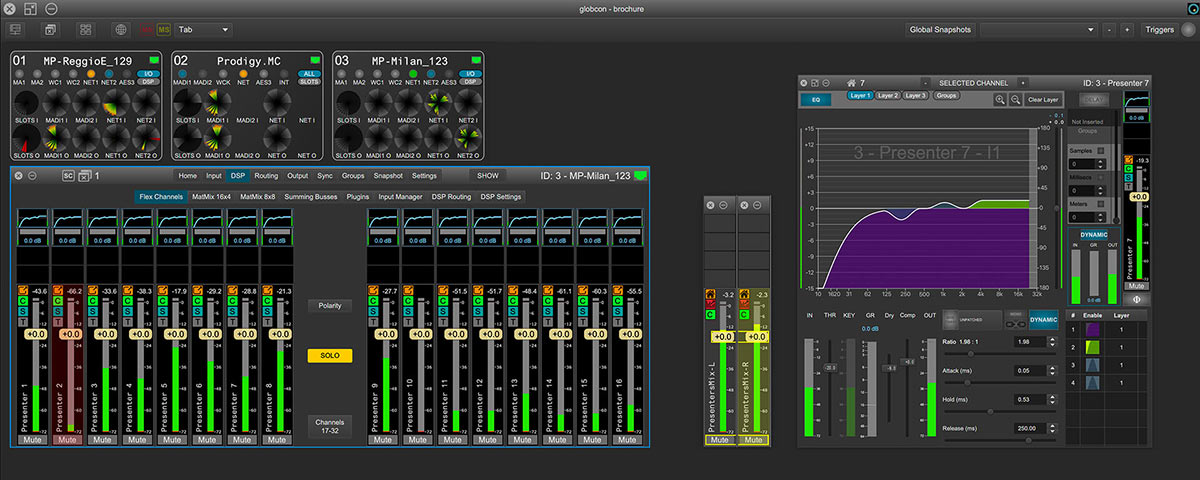Click the yellow MS icon in toolbar
Image resolution: width=1200 pixels, height=480 pixels.
tap(163, 30)
